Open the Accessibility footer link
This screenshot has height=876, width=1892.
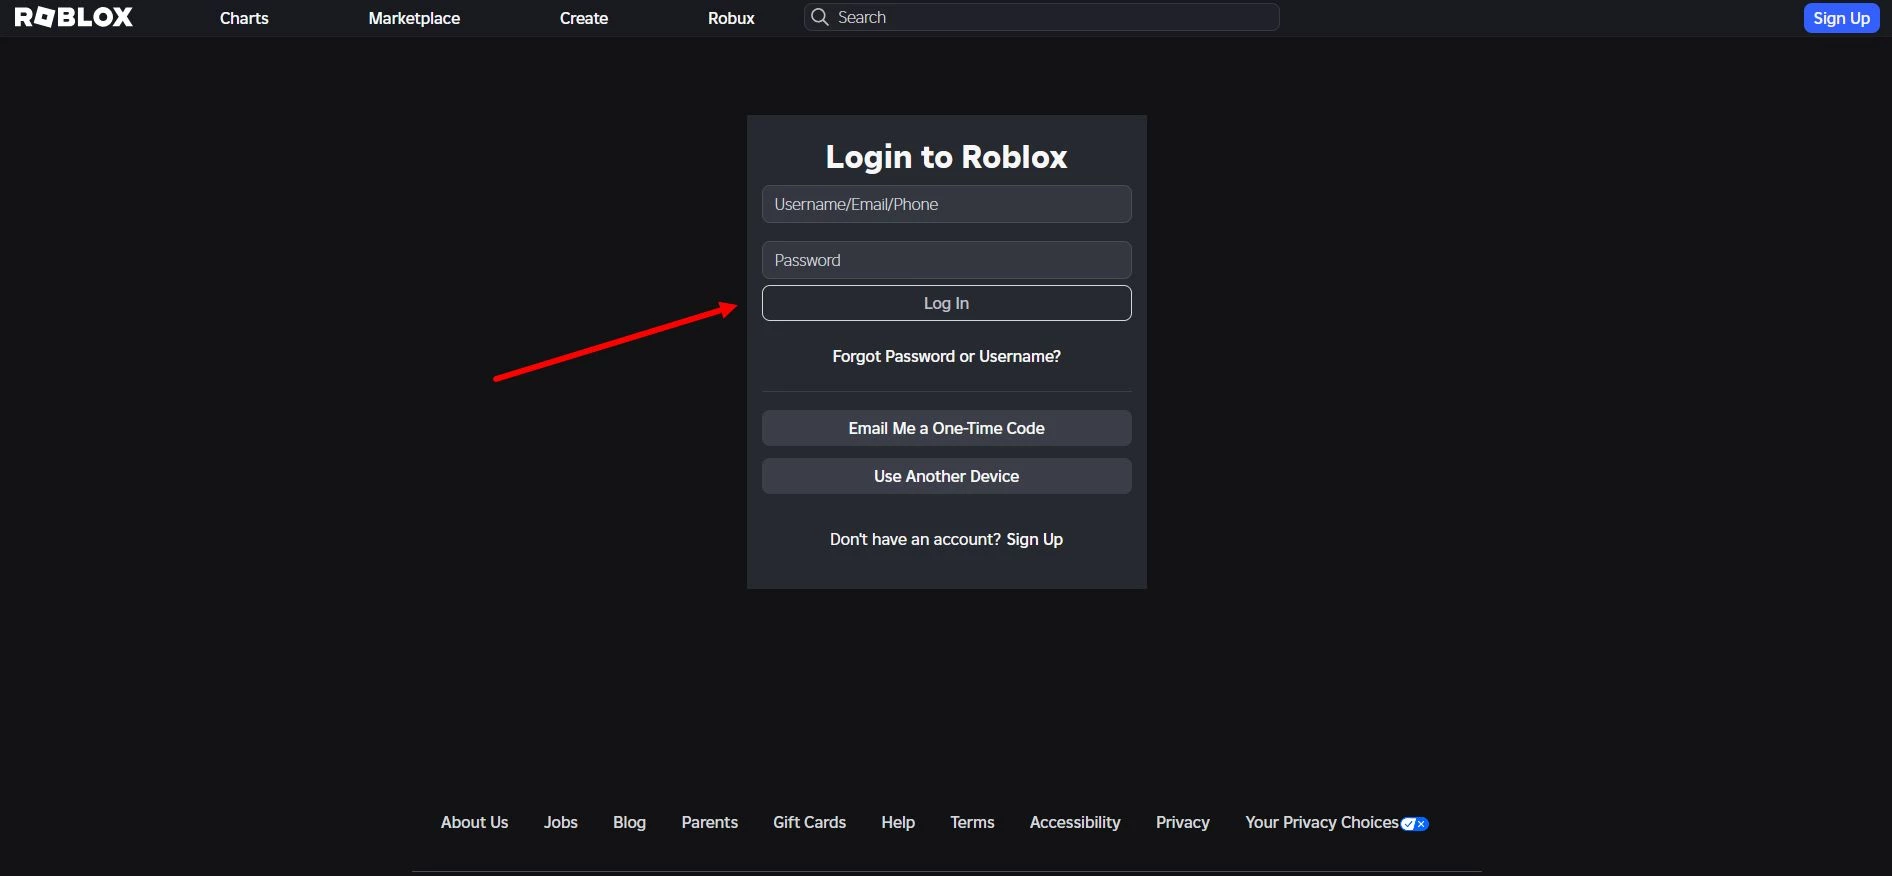tap(1075, 822)
